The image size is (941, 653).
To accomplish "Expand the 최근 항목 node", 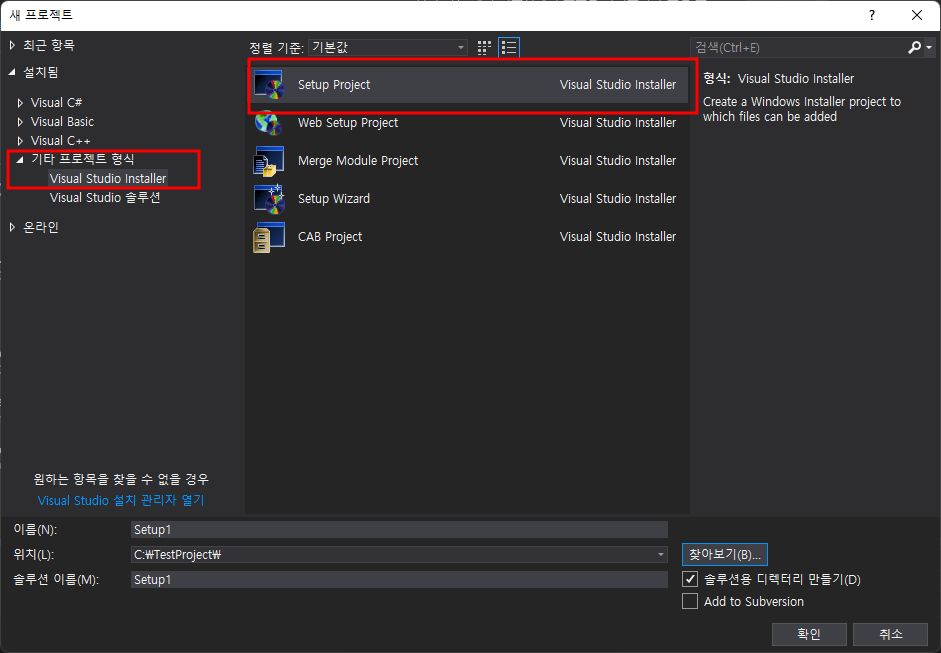I will pos(12,45).
